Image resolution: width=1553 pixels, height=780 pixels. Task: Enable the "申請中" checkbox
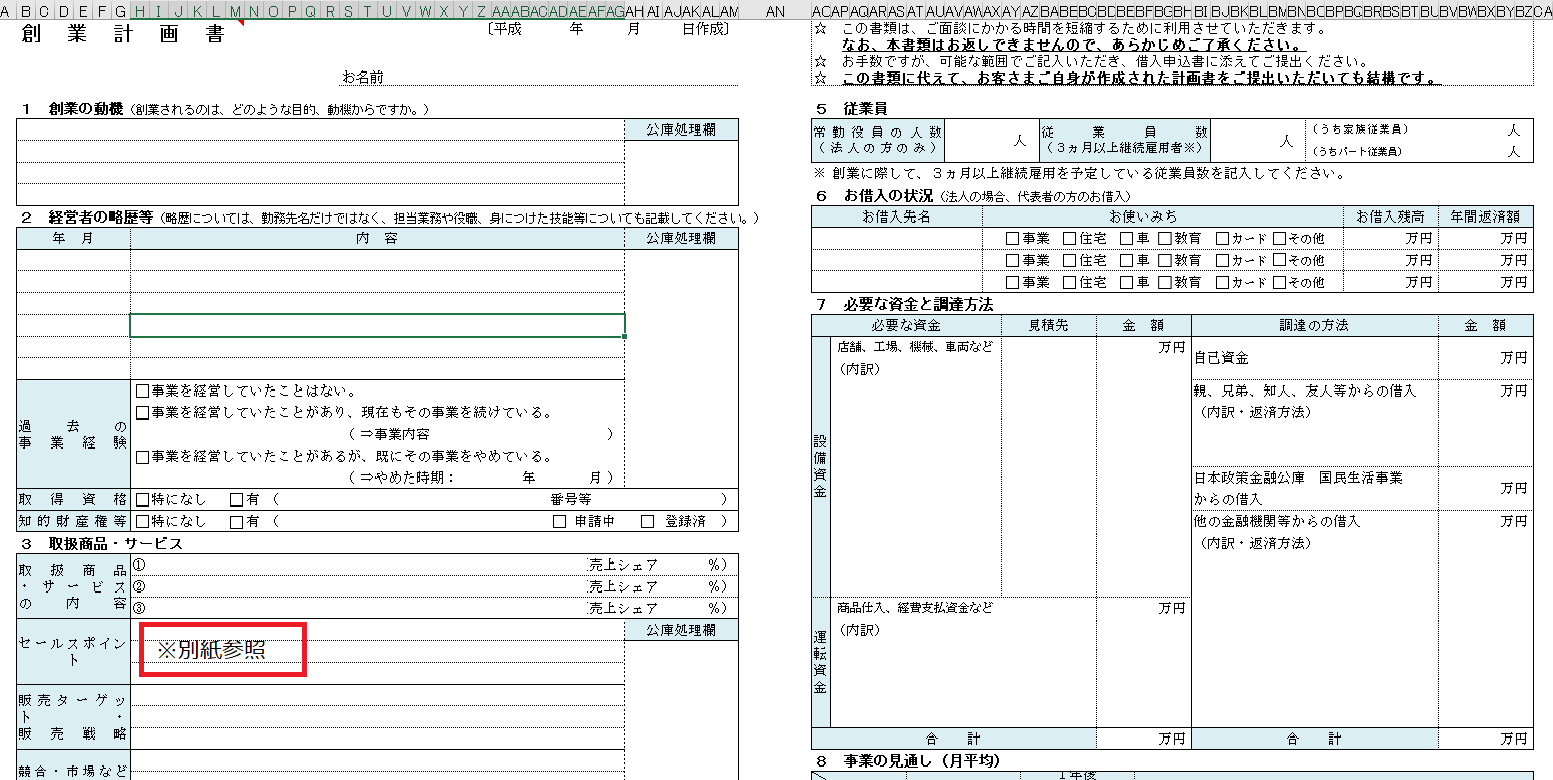point(560,522)
